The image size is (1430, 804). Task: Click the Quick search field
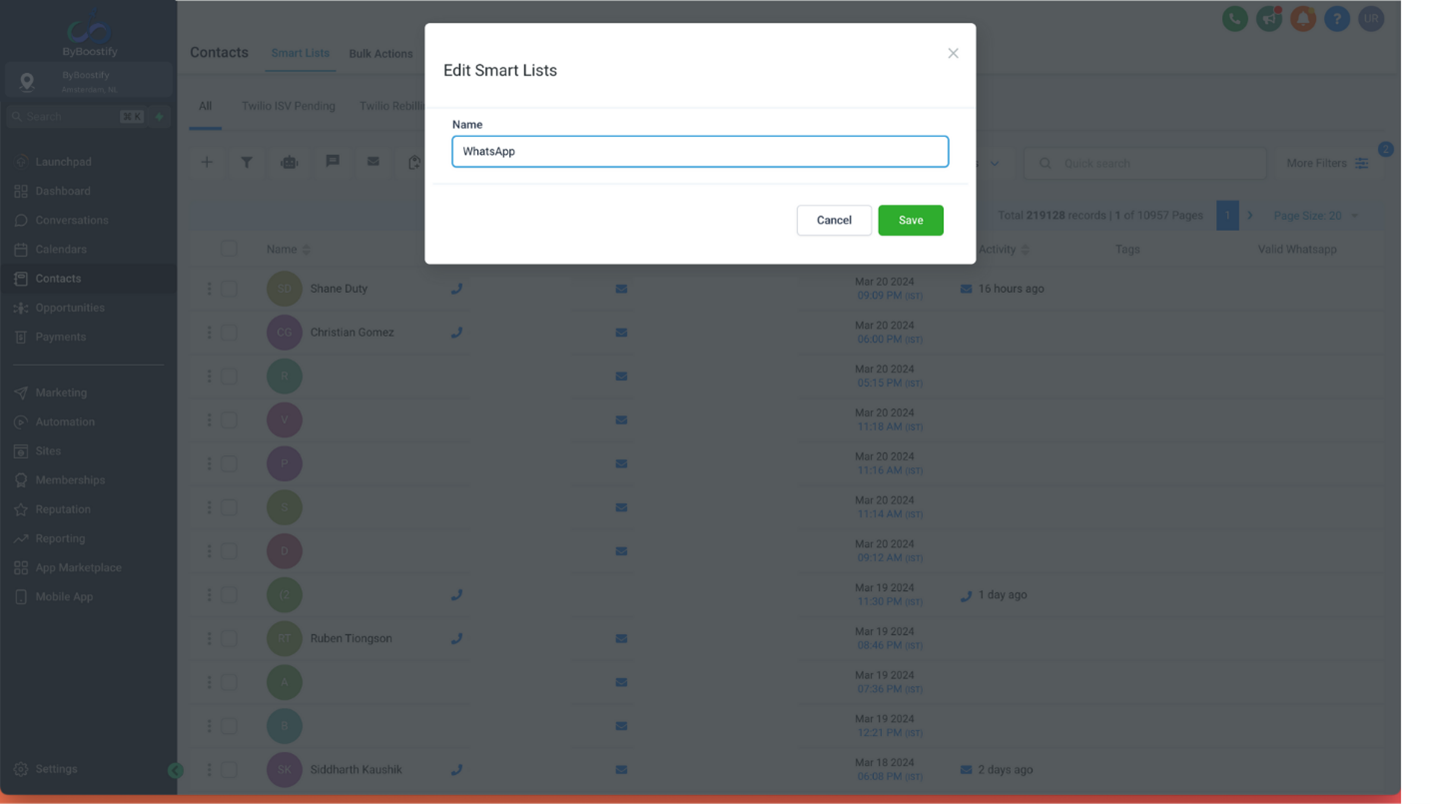click(x=1145, y=163)
